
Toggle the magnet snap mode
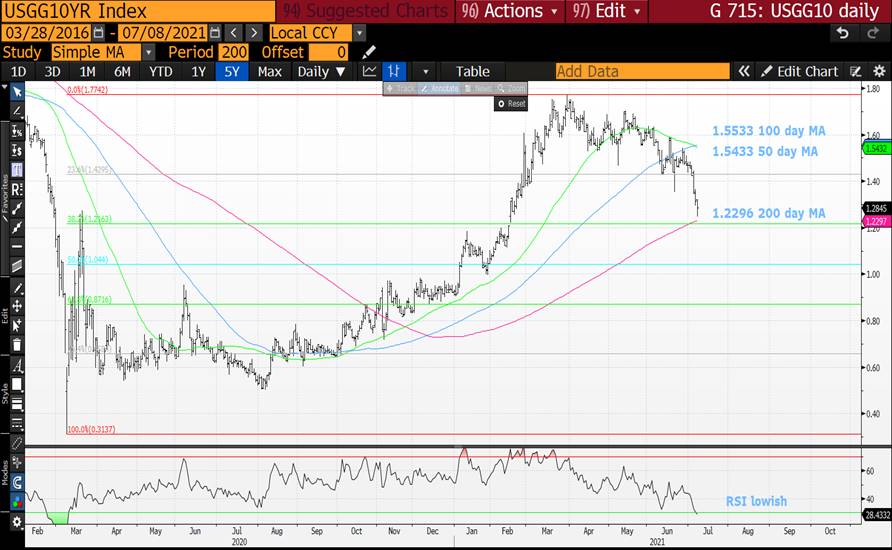(17, 483)
